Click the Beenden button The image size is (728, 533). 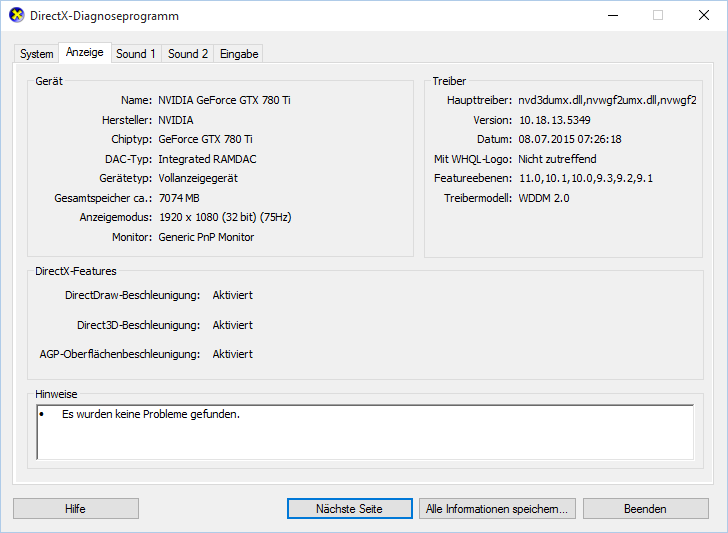pyautogui.click(x=645, y=509)
